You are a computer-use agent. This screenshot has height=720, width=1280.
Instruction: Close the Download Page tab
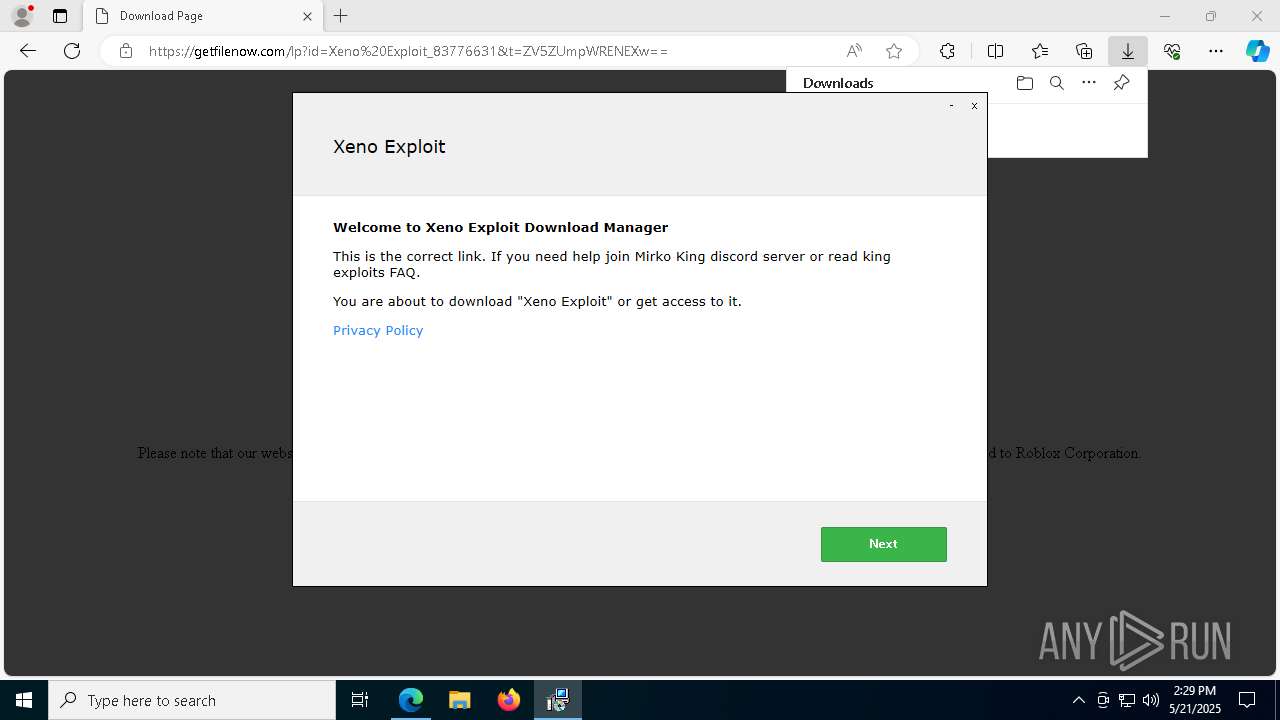tap(307, 16)
